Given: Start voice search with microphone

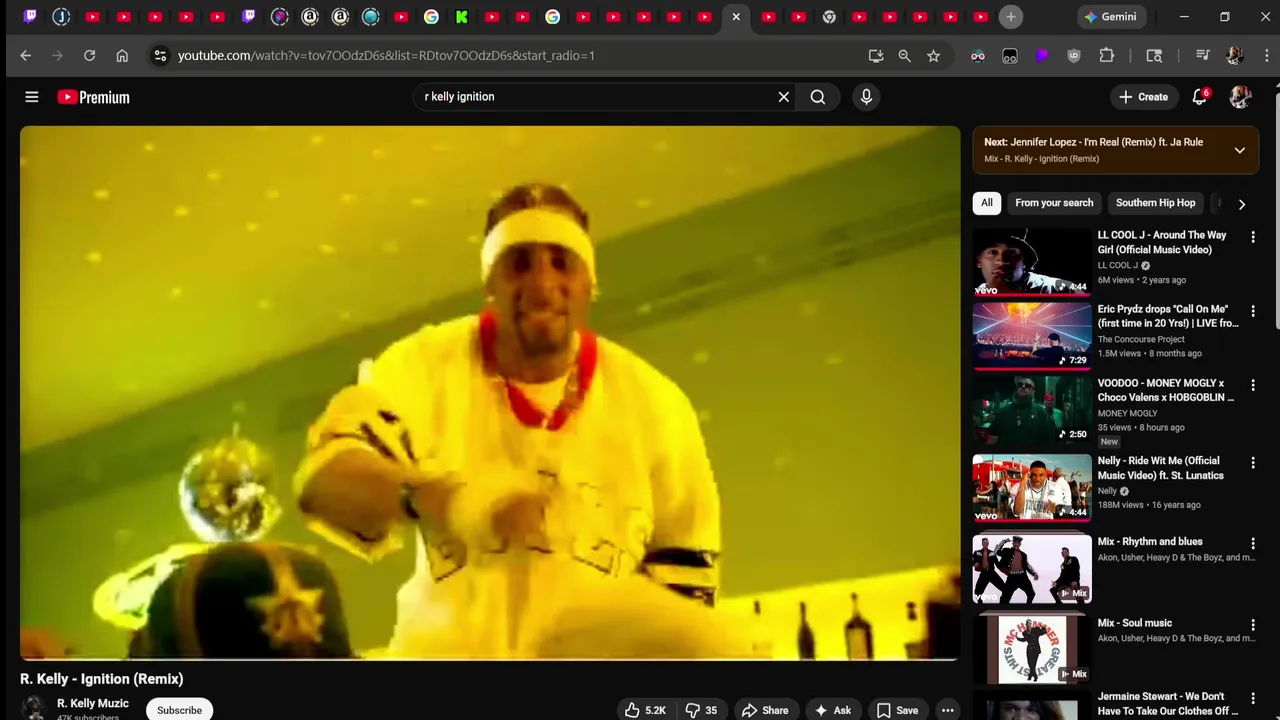Looking at the screenshot, I should click(x=866, y=97).
